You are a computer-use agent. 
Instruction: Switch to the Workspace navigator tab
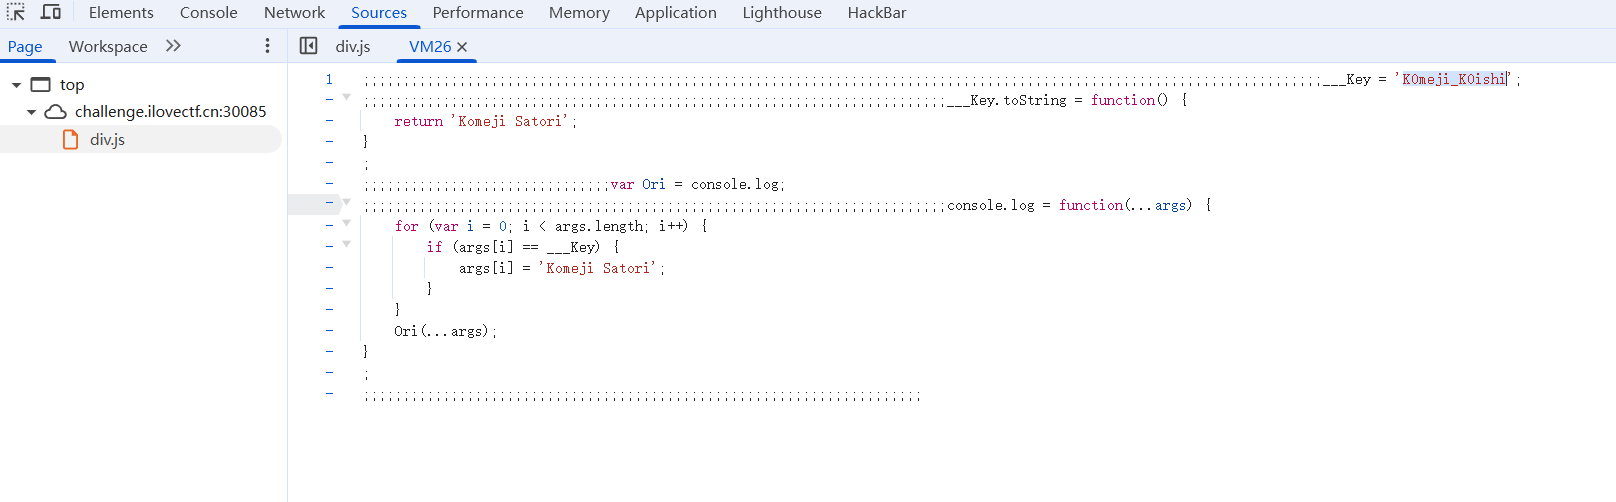[x=108, y=47]
